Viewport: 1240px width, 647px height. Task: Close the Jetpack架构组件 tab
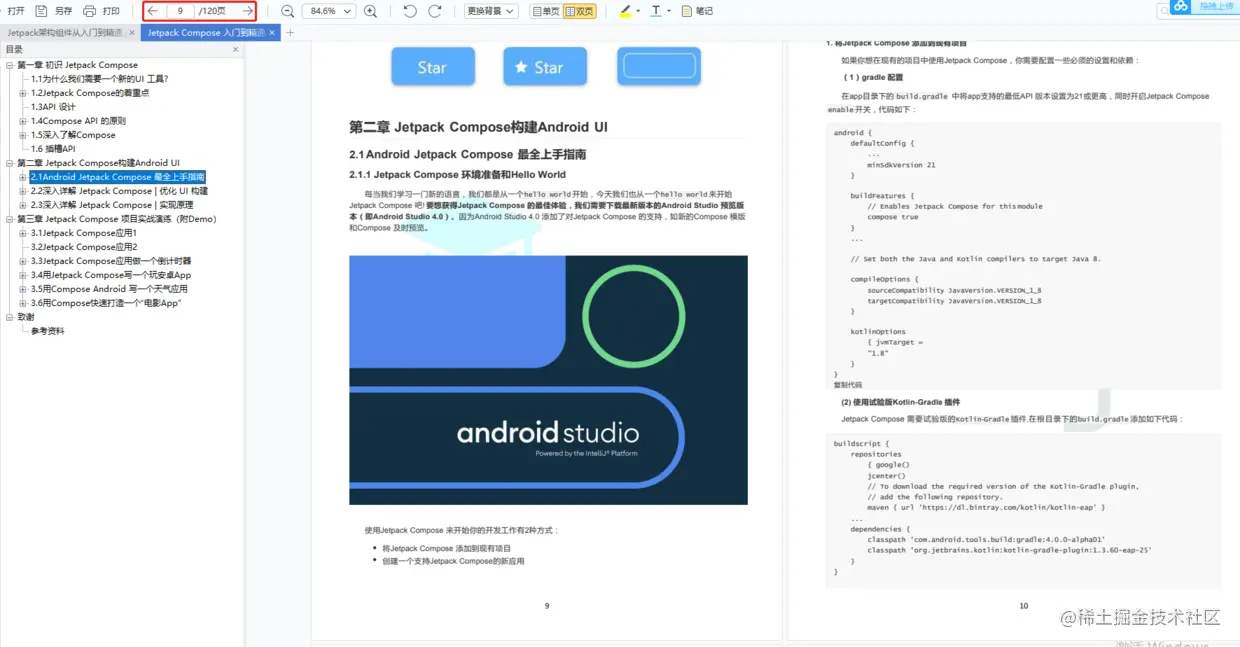tap(132, 33)
